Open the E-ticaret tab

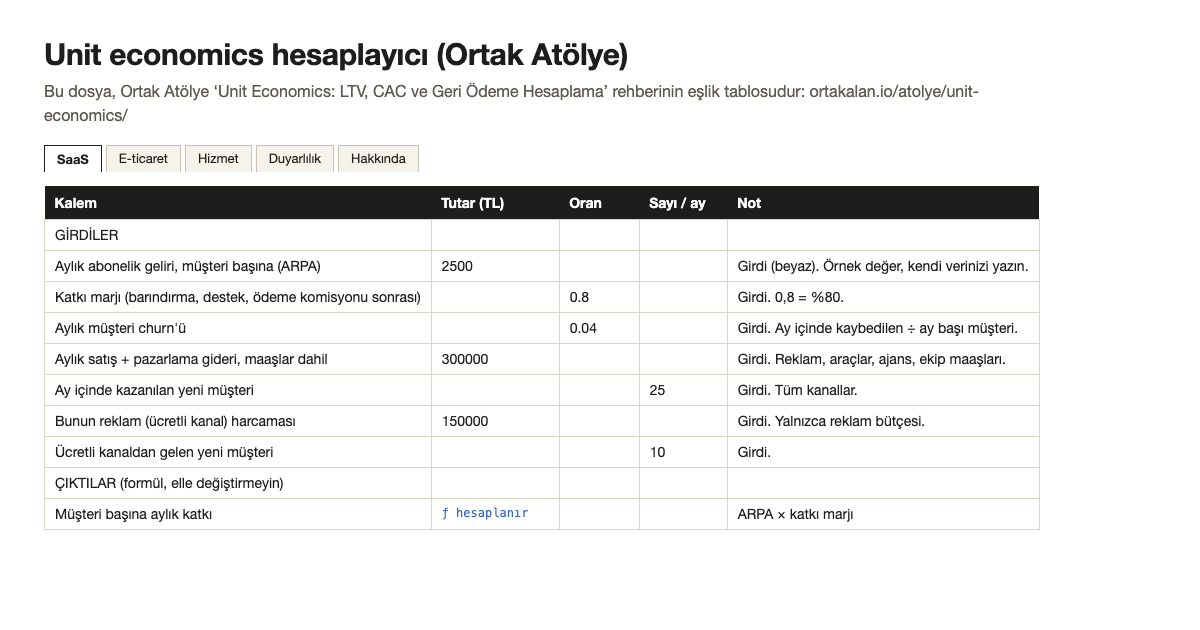(143, 159)
